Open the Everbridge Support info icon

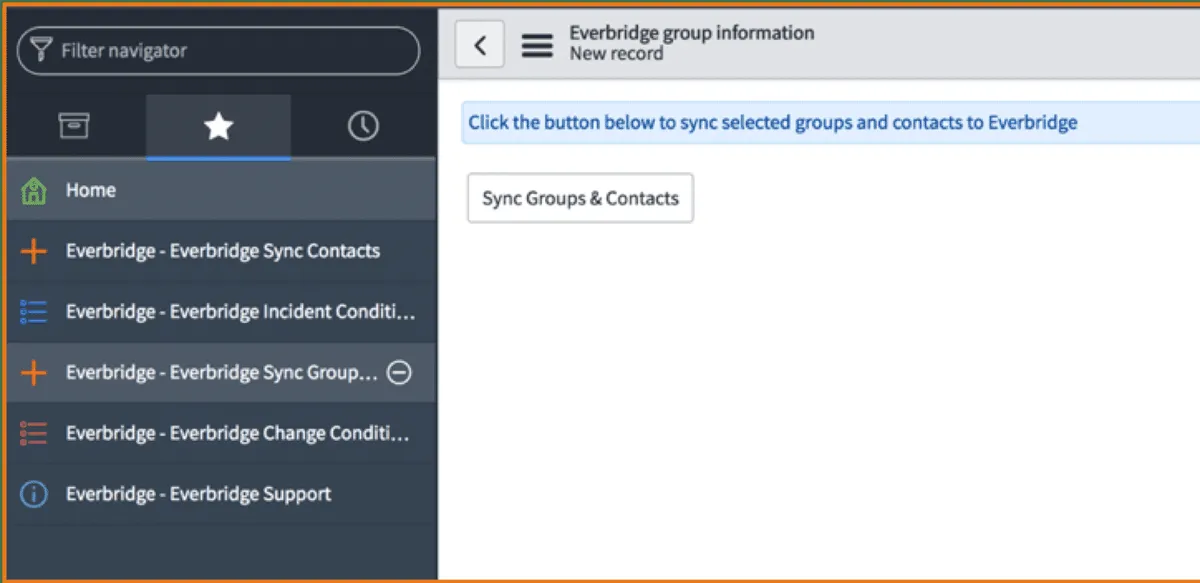(33, 493)
